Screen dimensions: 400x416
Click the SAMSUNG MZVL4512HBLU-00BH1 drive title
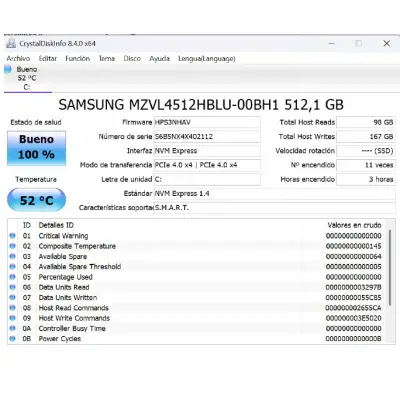pos(201,105)
